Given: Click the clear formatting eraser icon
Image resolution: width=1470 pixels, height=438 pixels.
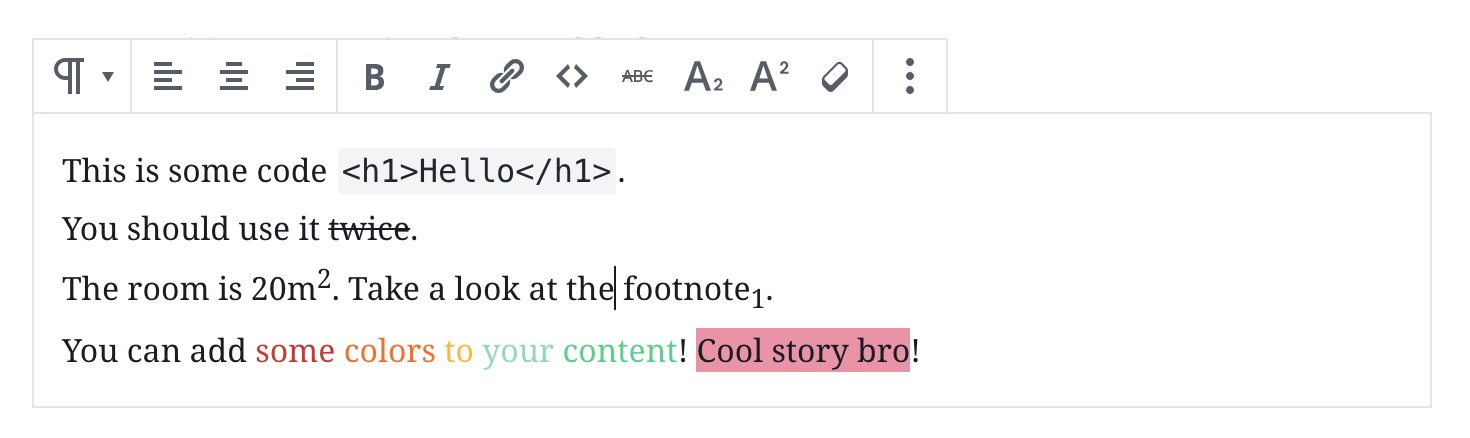Looking at the screenshot, I should (835, 76).
